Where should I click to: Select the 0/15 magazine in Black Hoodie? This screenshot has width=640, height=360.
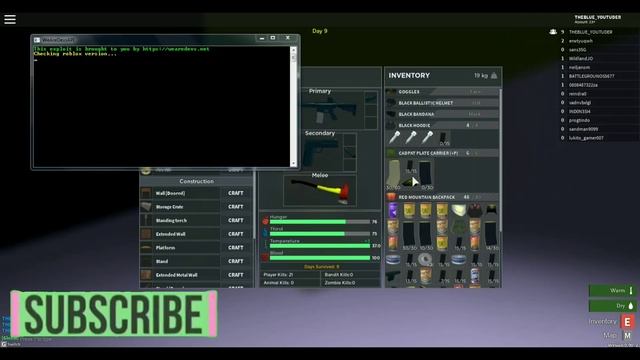(444, 139)
